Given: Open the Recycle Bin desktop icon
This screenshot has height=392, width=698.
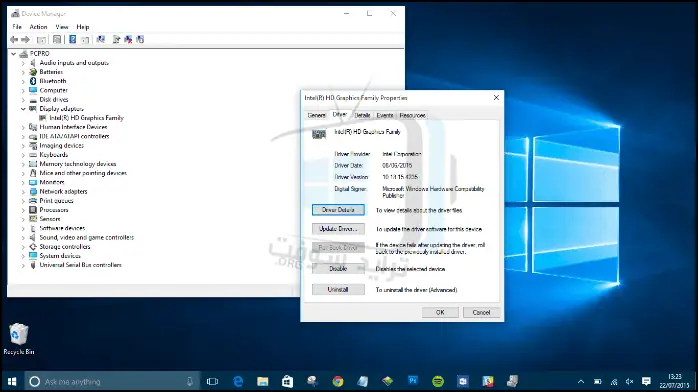Looking at the screenshot, I should tap(19, 339).
